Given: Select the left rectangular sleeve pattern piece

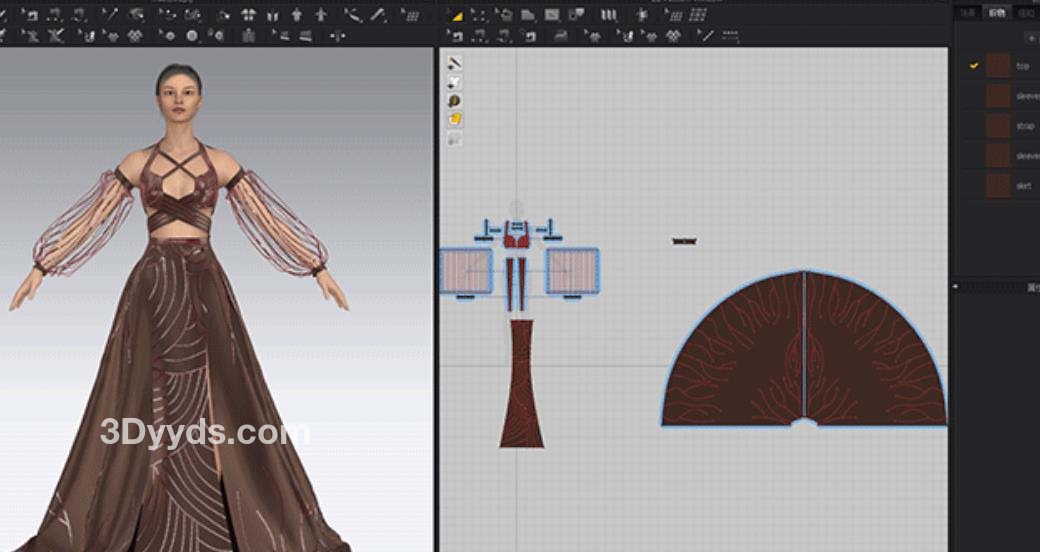Looking at the screenshot, I should click(x=467, y=271).
